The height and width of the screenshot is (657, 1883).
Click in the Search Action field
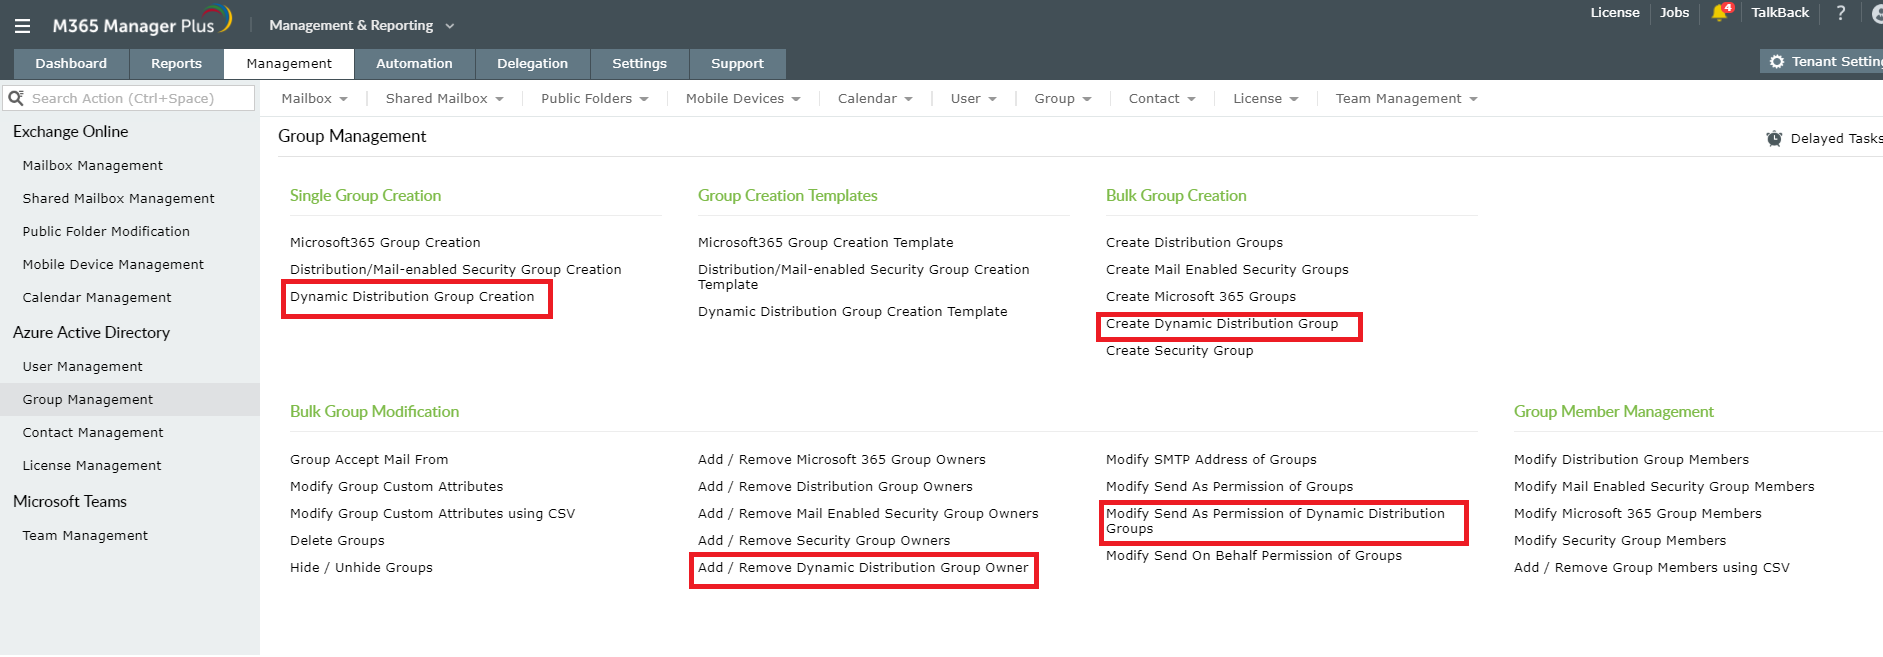pyautogui.click(x=140, y=98)
